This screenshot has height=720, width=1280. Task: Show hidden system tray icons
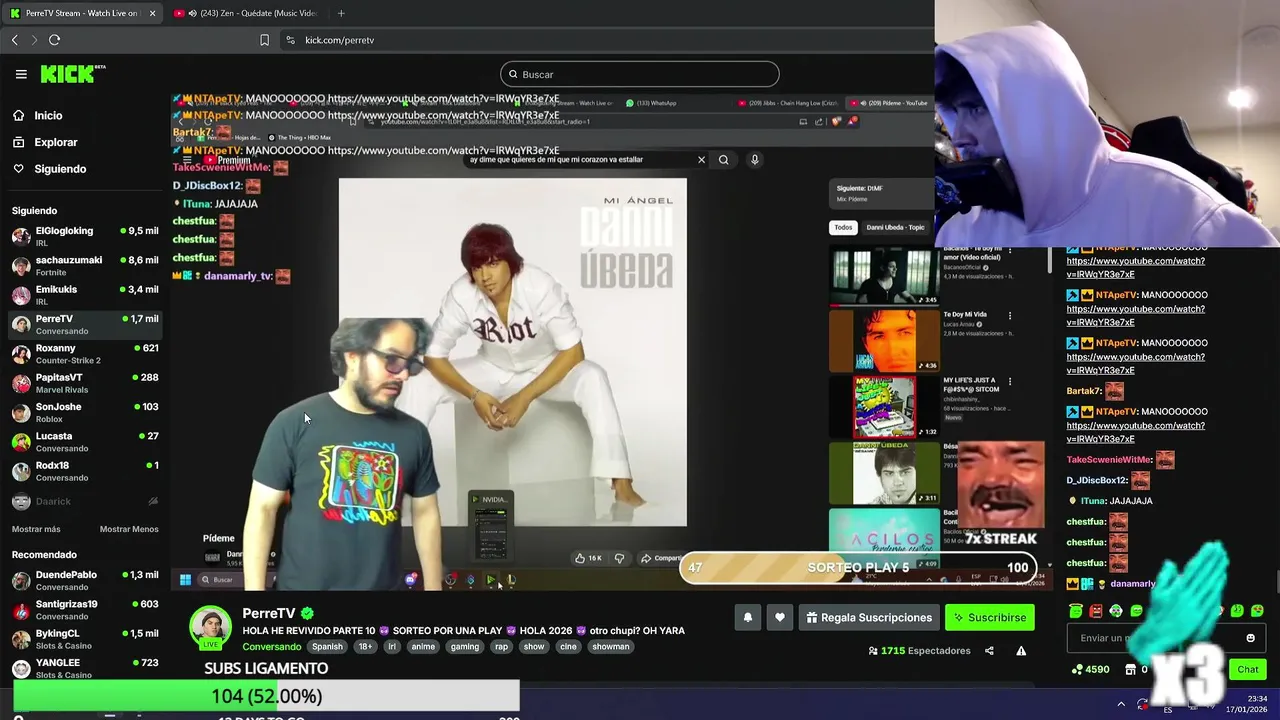[x=1121, y=704]
